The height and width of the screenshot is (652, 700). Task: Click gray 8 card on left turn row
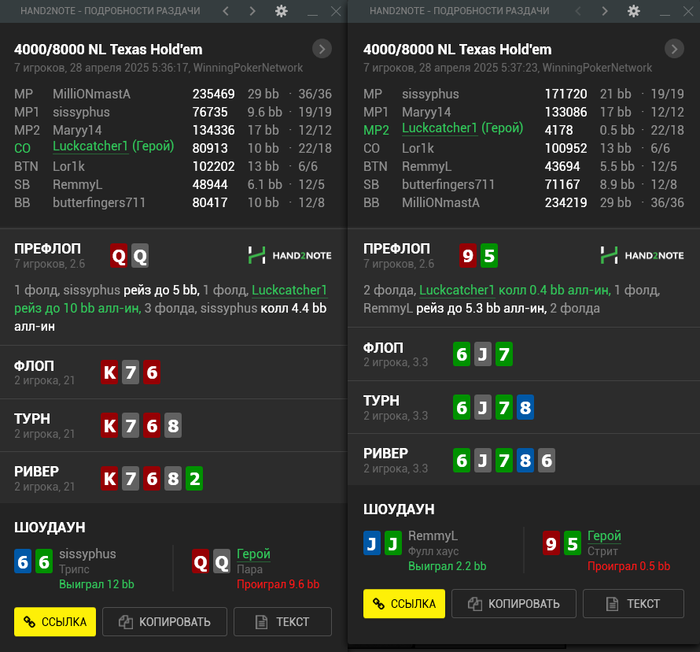[x=173, y=425]
